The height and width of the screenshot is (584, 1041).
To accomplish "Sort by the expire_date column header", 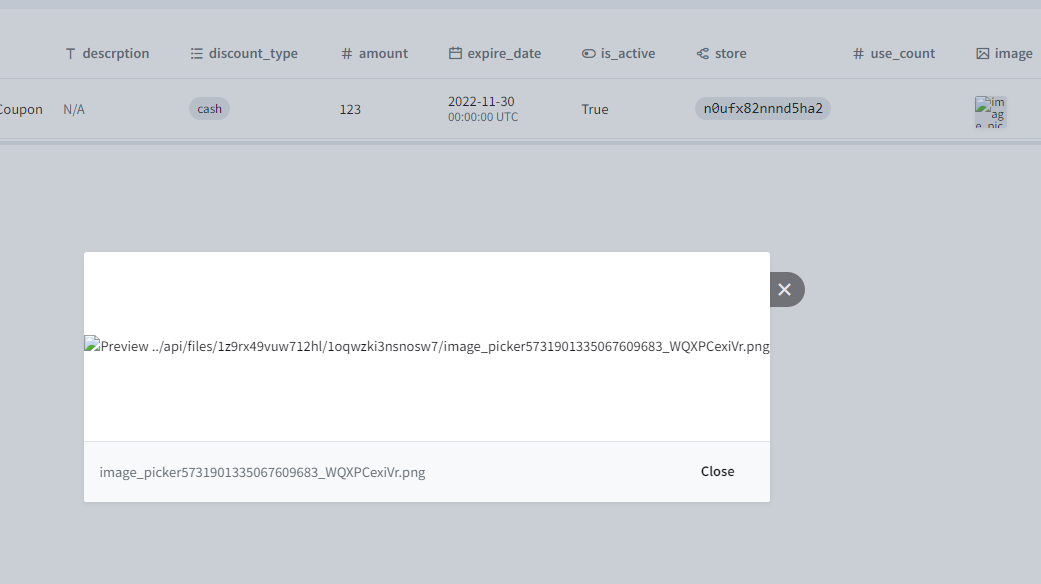I will (503, 53).
